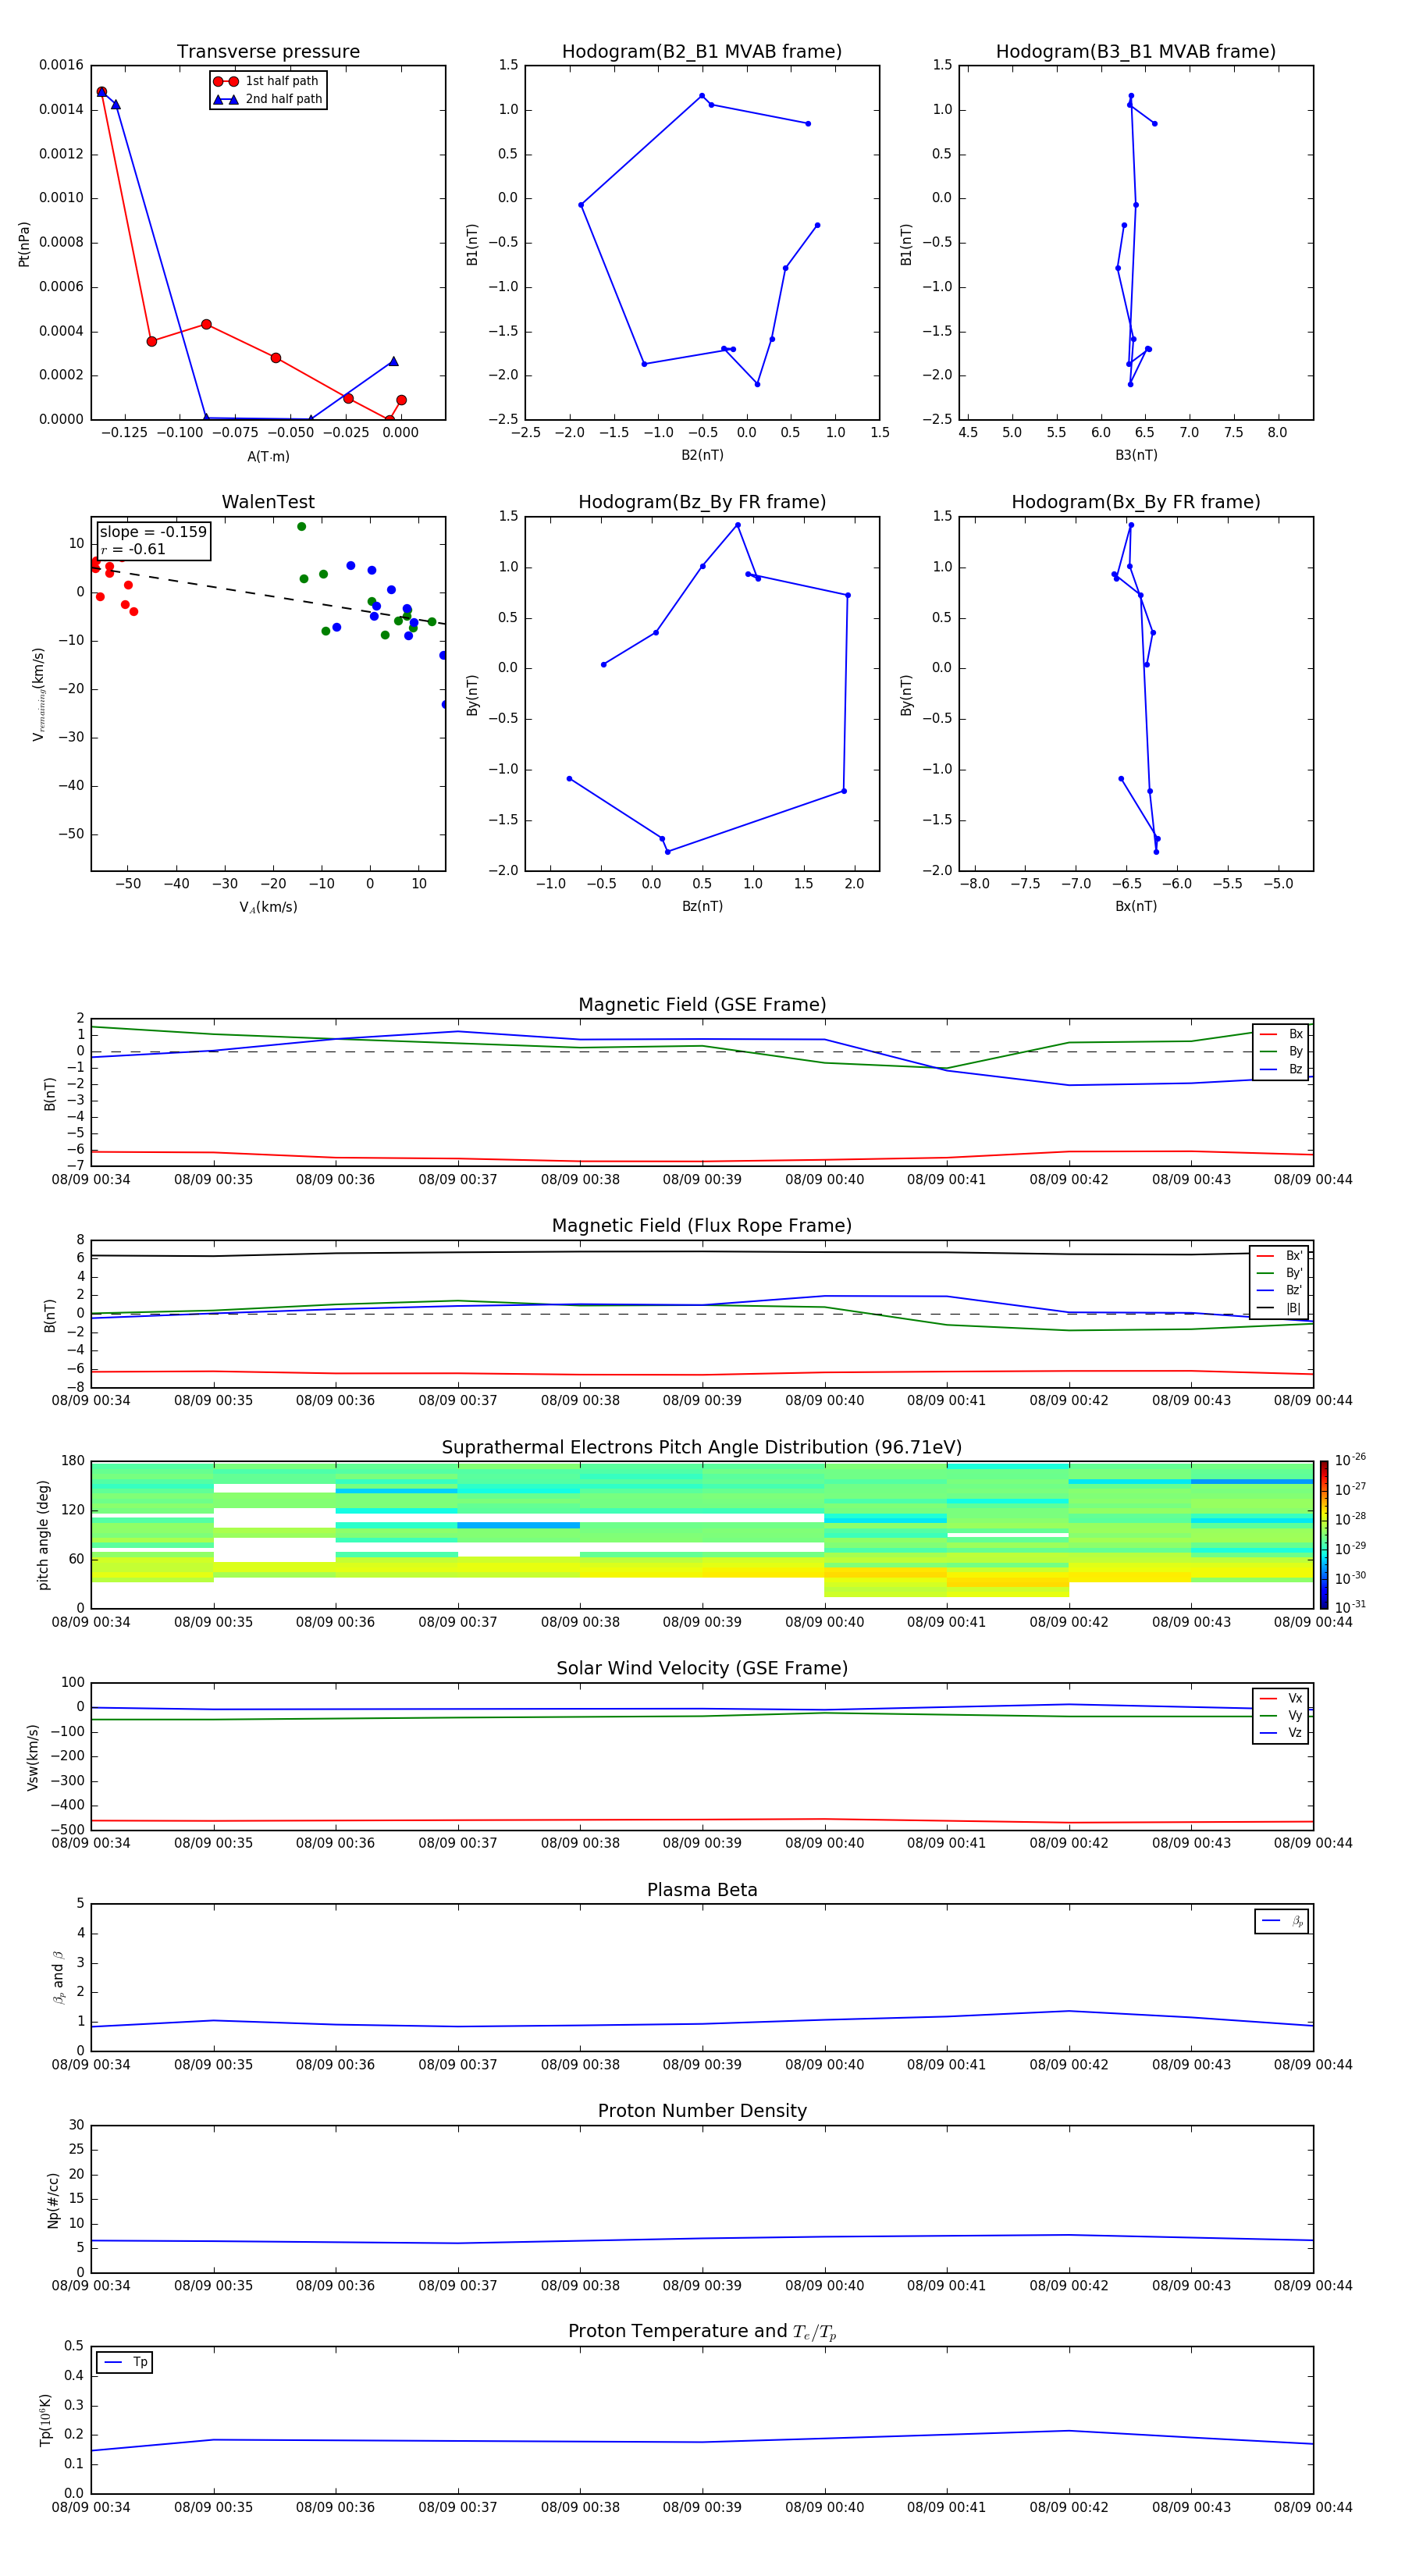
Task: Click the 'WalenTest' plot title
Action: pyautogui.click(x=268, y=502)
